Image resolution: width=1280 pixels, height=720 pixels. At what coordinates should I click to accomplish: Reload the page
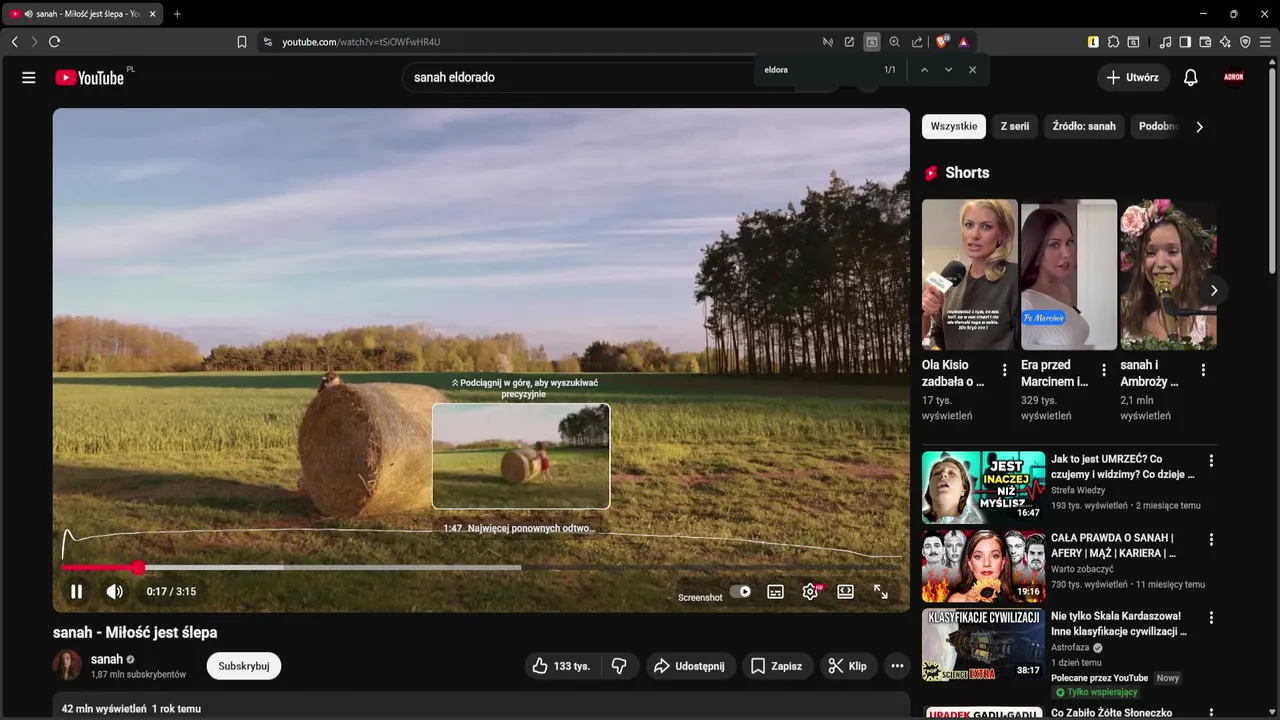(x=55, y=42)
